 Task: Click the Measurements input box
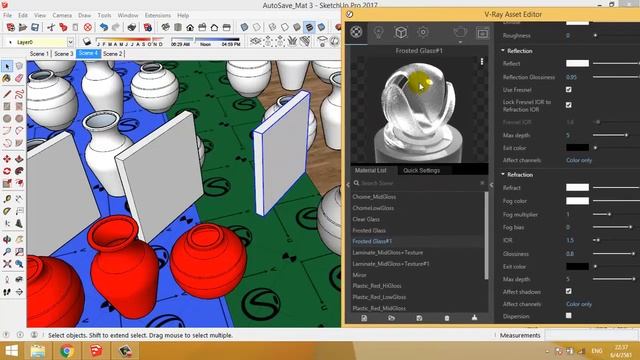pos(591,335)
